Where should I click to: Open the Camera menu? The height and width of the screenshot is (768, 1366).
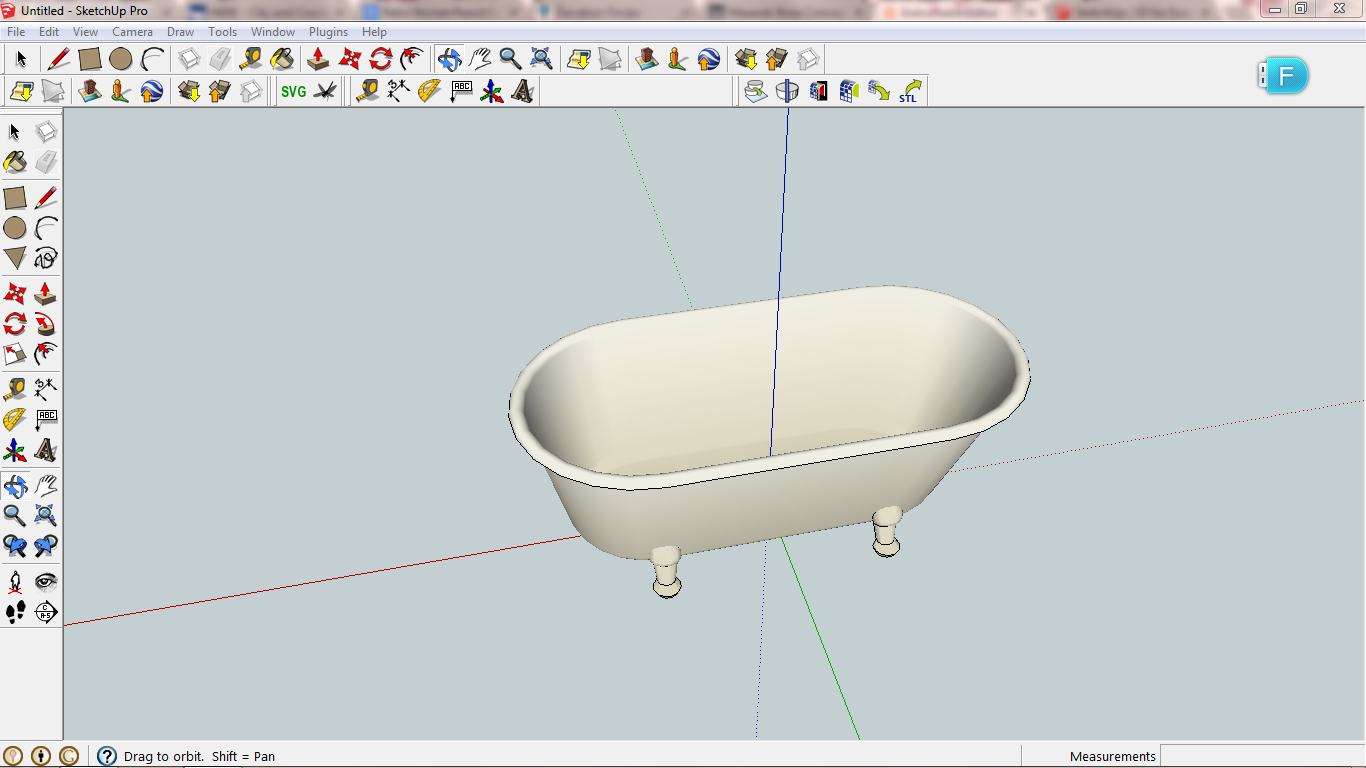[x=132, y=32]
